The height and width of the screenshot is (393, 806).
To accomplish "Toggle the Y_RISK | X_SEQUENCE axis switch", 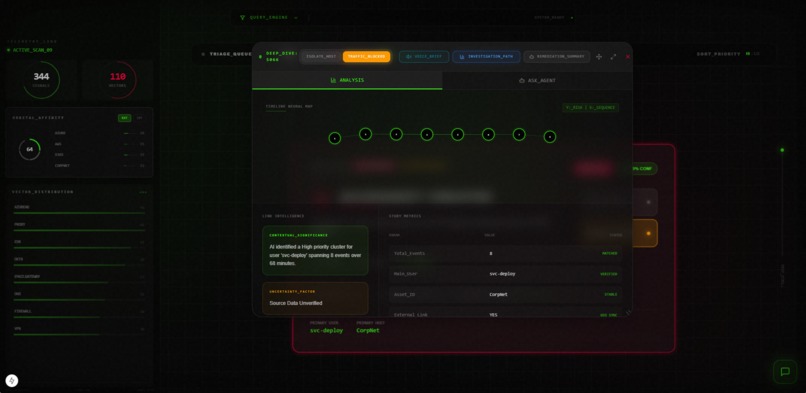I will tap(591, 107).
